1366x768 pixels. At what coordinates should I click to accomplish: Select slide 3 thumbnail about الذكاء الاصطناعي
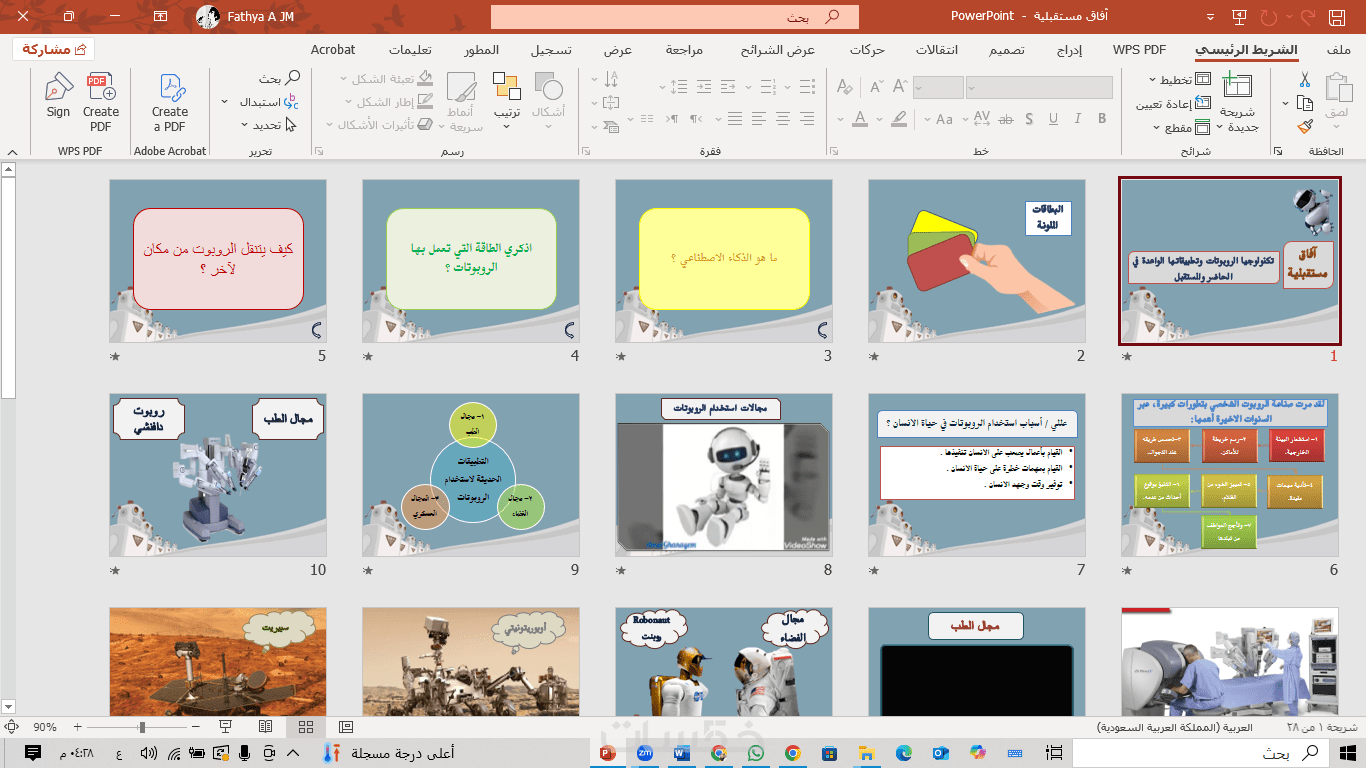click(x=723, y=261)
